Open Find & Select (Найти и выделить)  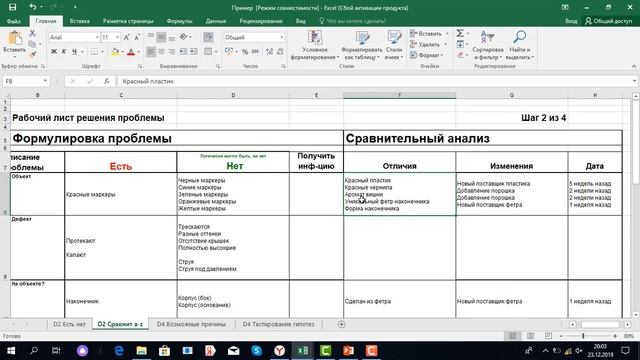coord(520,45)
